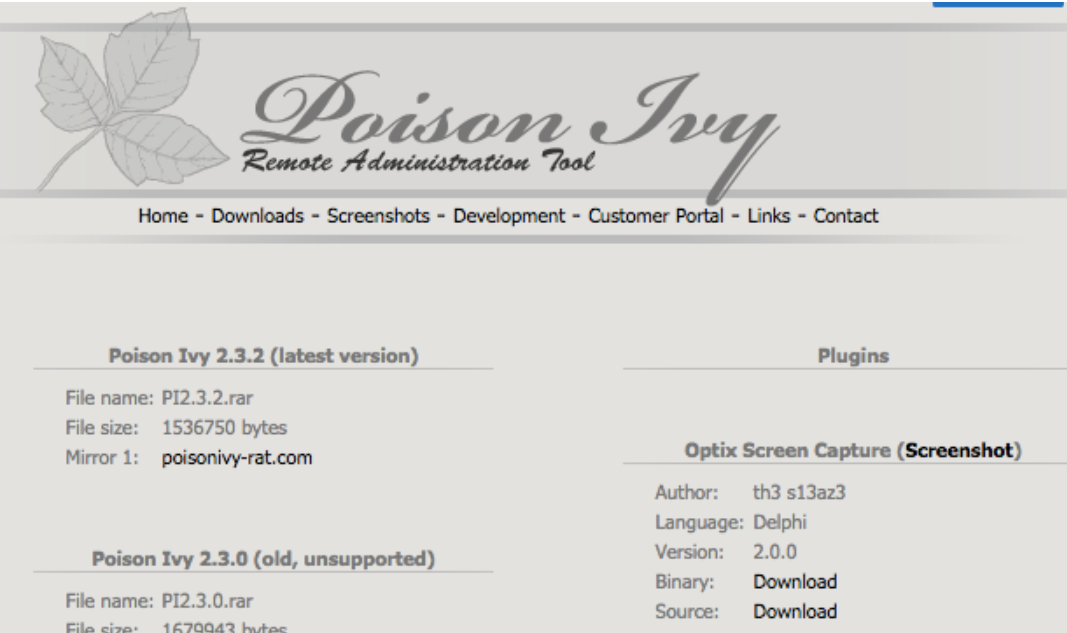Visit the Development section
The height and width of the screenshot is (633, 1067).
click(x=509, y=216)
